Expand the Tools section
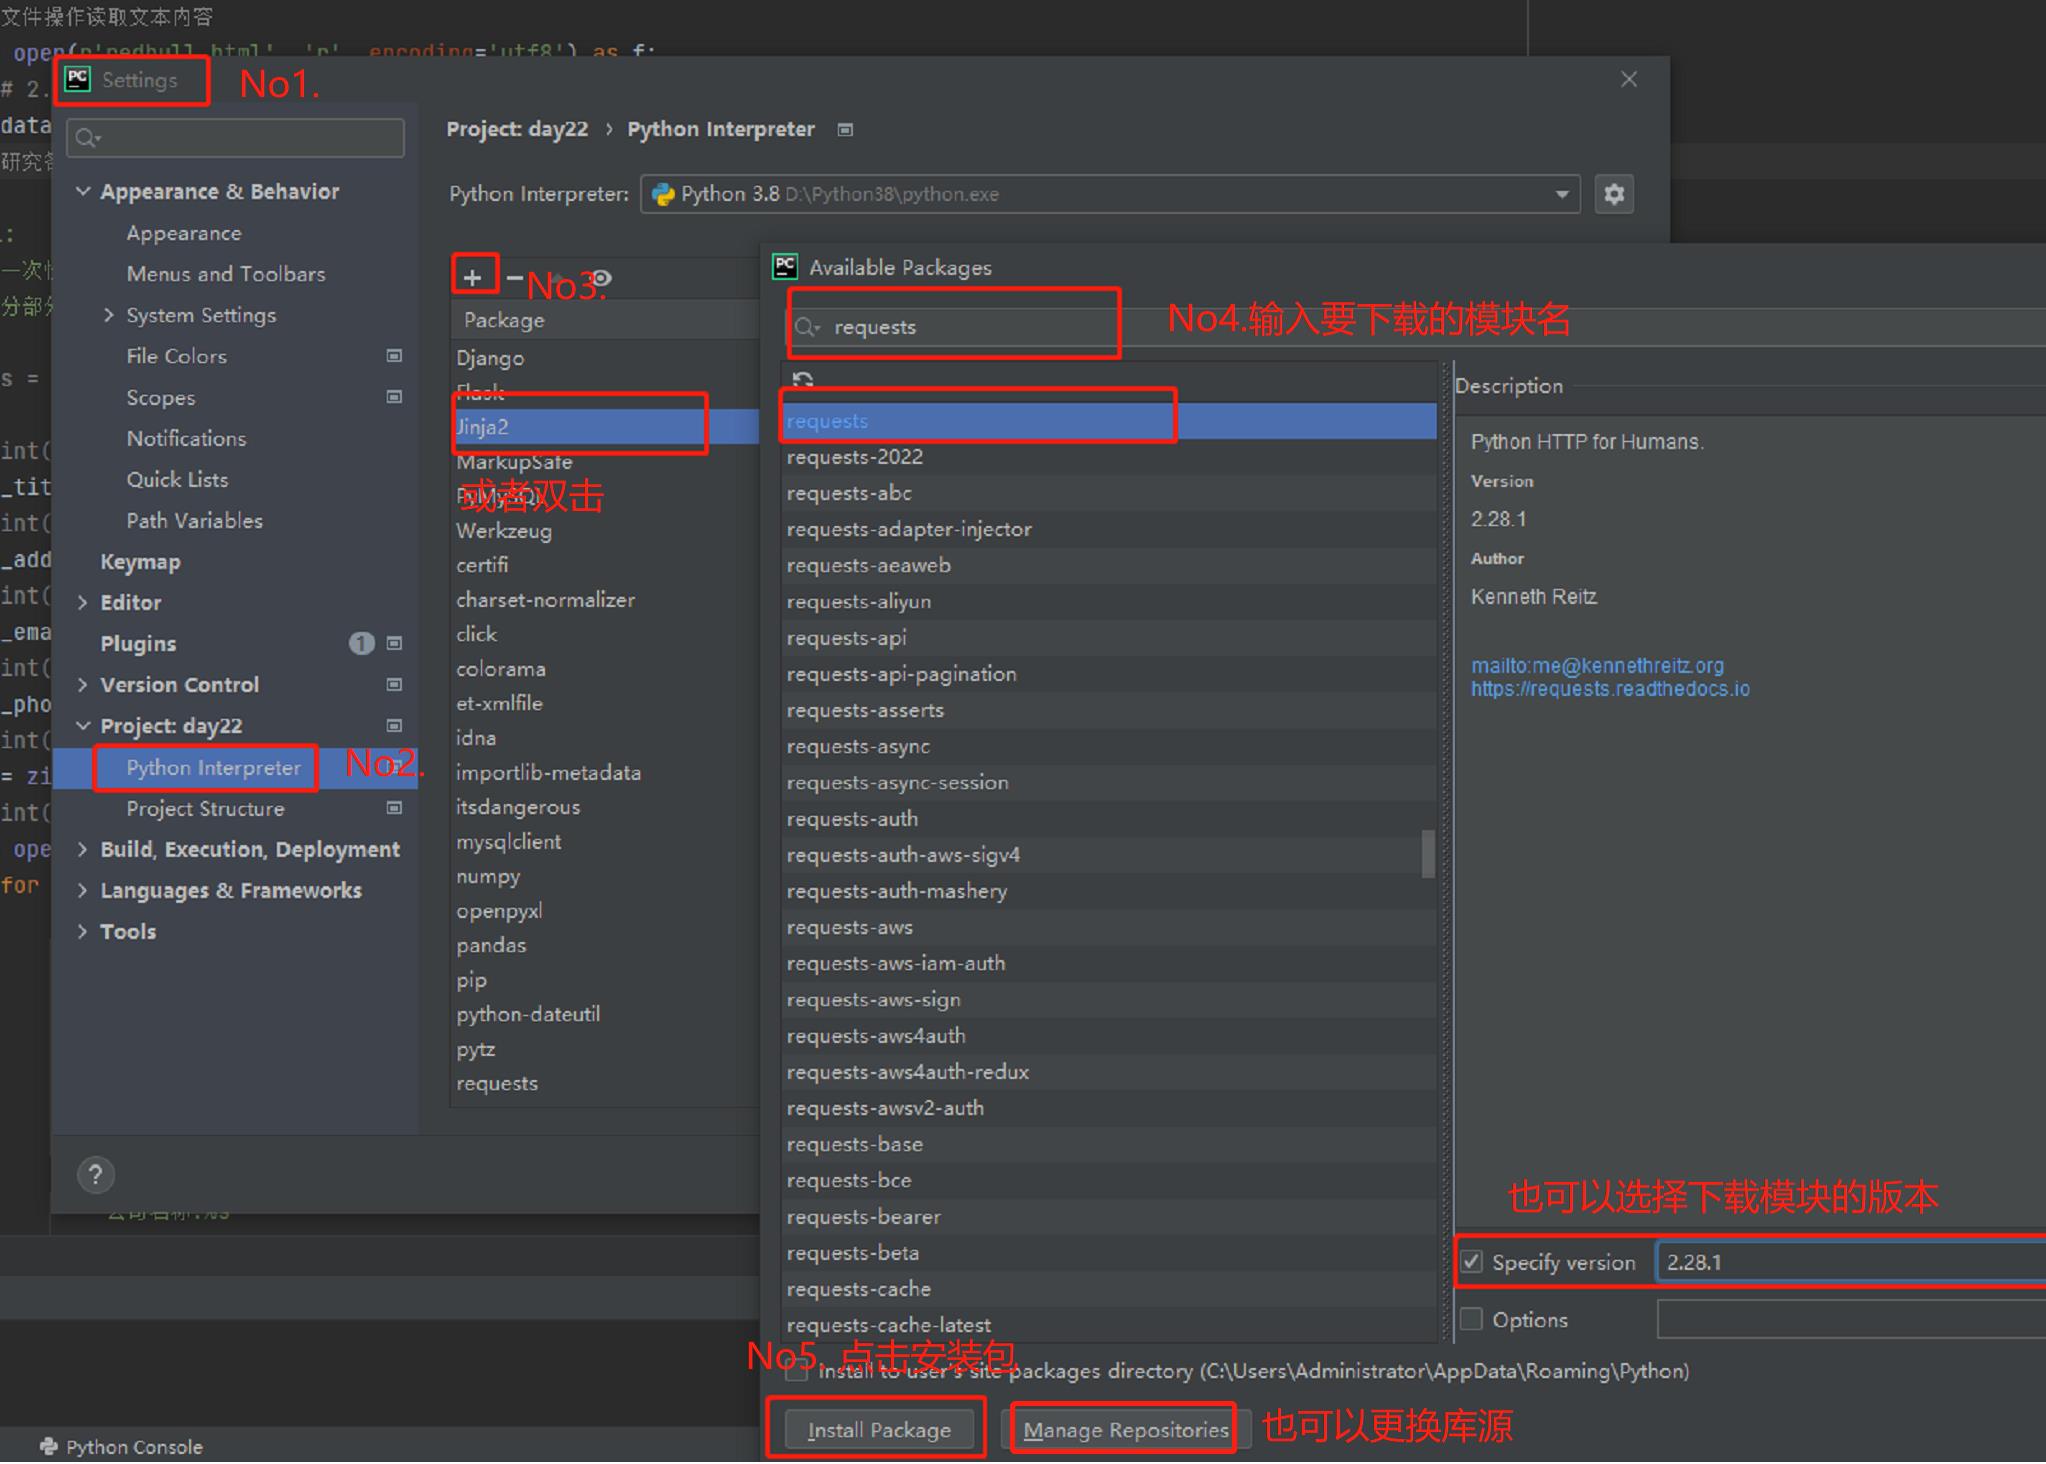Screen dimensions: 2046x1464 [x=84, y=931]
